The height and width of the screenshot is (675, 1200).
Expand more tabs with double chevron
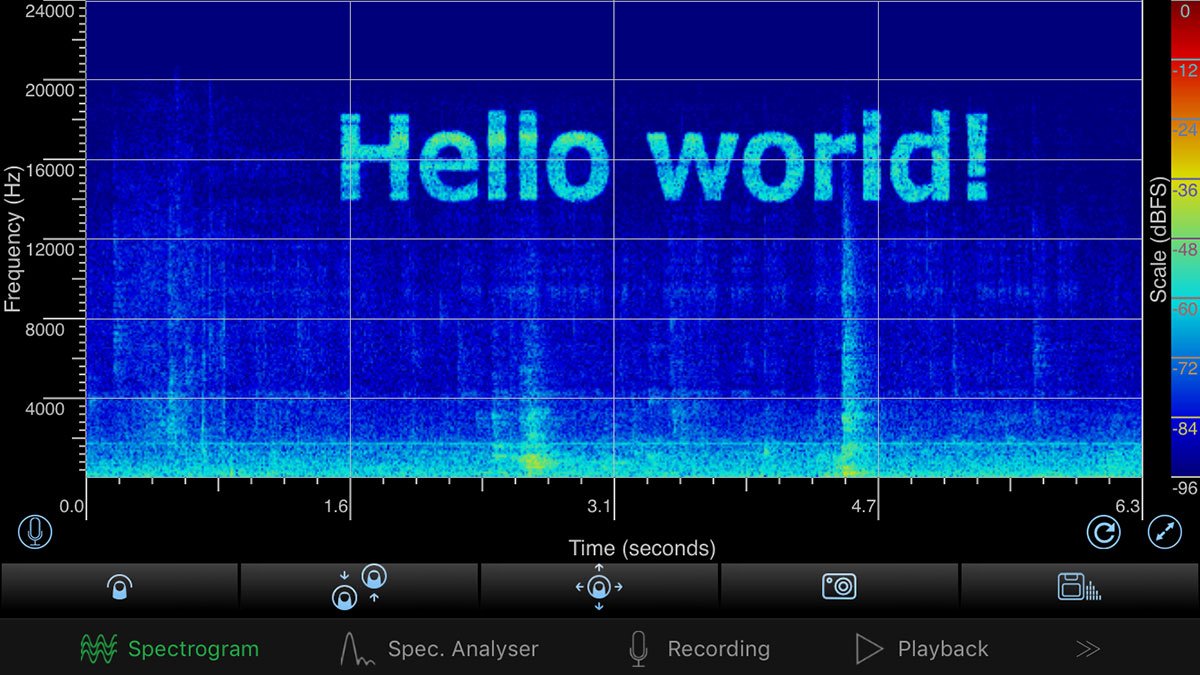(x=1088, y=649)
